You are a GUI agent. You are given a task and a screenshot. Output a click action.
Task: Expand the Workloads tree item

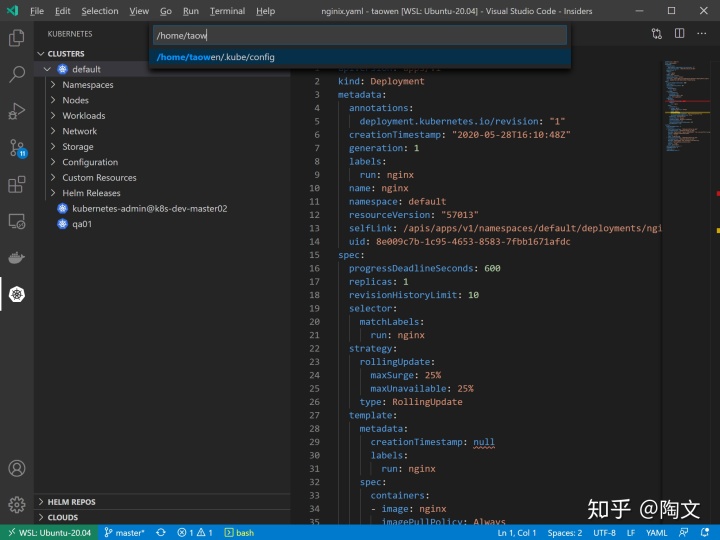pyautogui.click(x=53, y=115)
